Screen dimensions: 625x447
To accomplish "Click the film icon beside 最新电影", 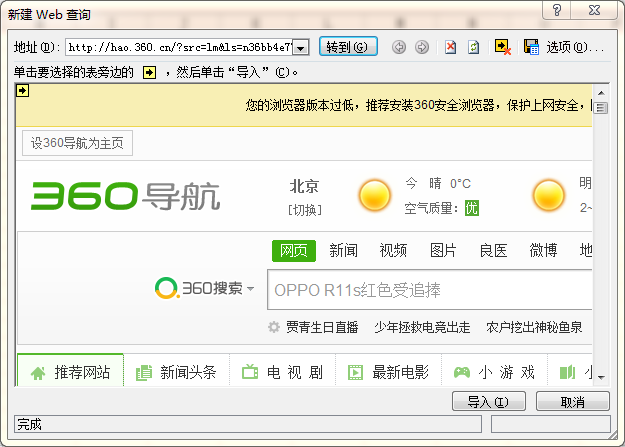I will click(355, 373).
